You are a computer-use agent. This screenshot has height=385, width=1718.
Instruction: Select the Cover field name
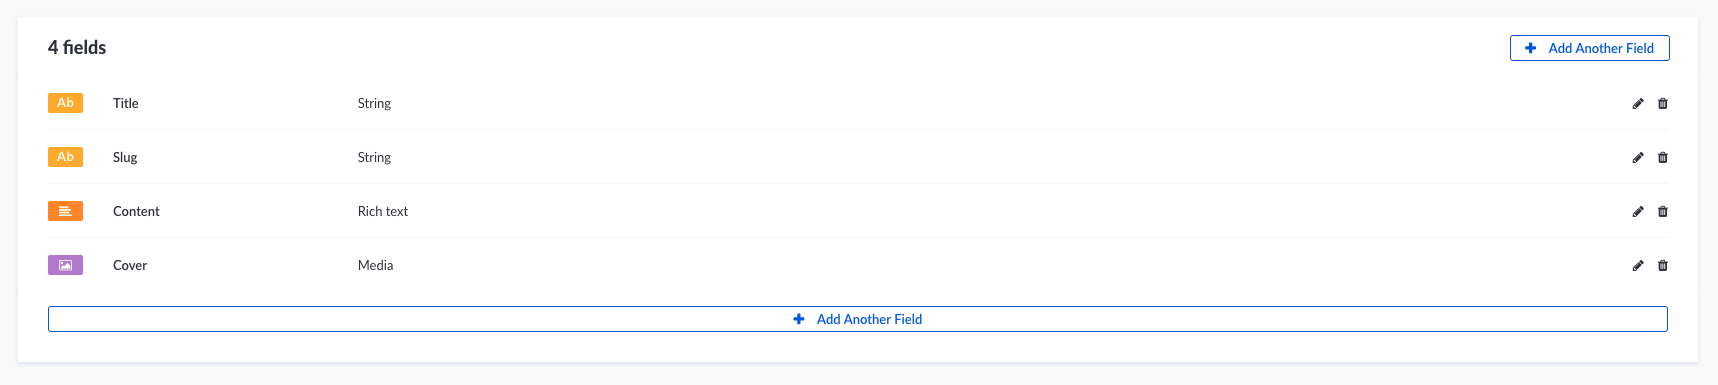pos(130,265)
